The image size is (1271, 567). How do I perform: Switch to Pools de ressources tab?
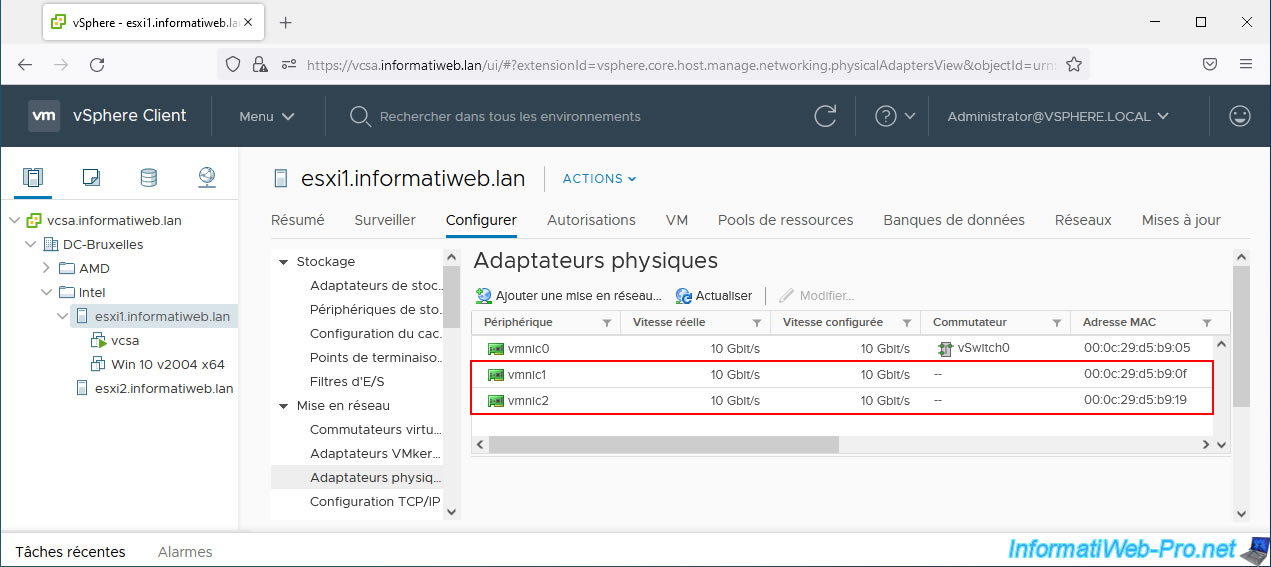click(x=786, y=220)
